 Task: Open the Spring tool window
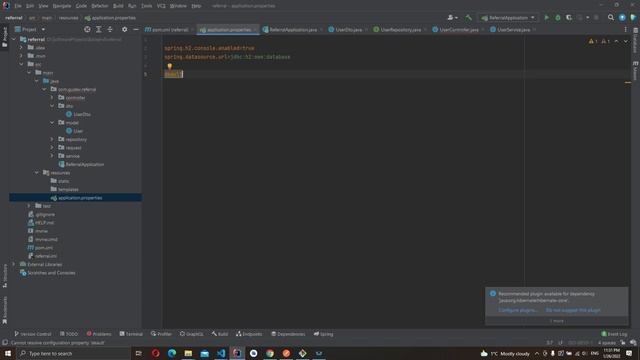pyautogui.click(x=323, y=334)
